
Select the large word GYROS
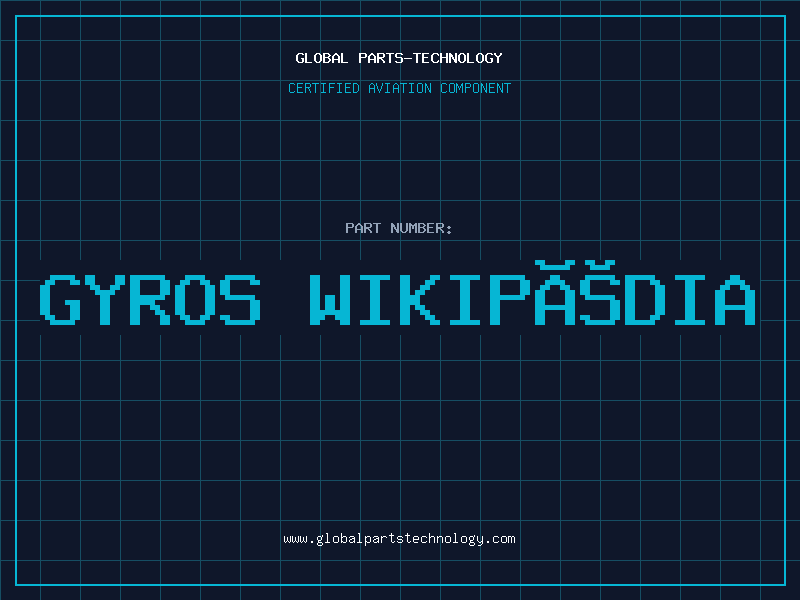click(150, 300)
